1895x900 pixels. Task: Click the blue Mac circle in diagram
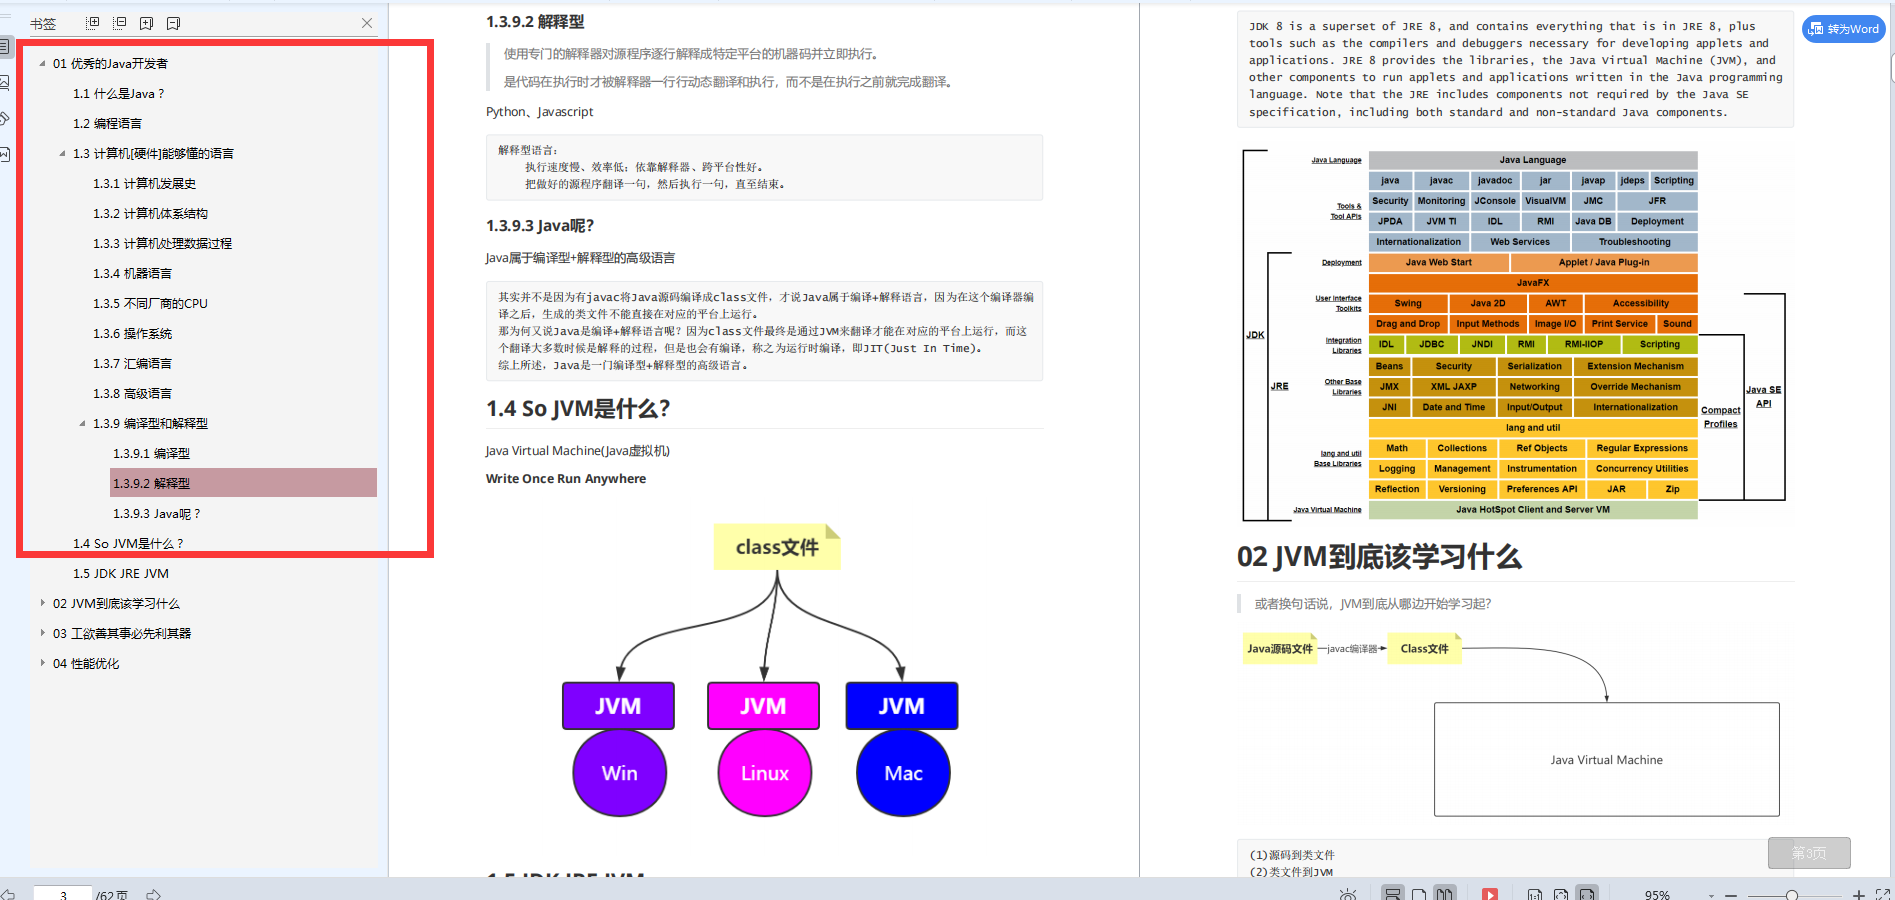tap(903, 773)
